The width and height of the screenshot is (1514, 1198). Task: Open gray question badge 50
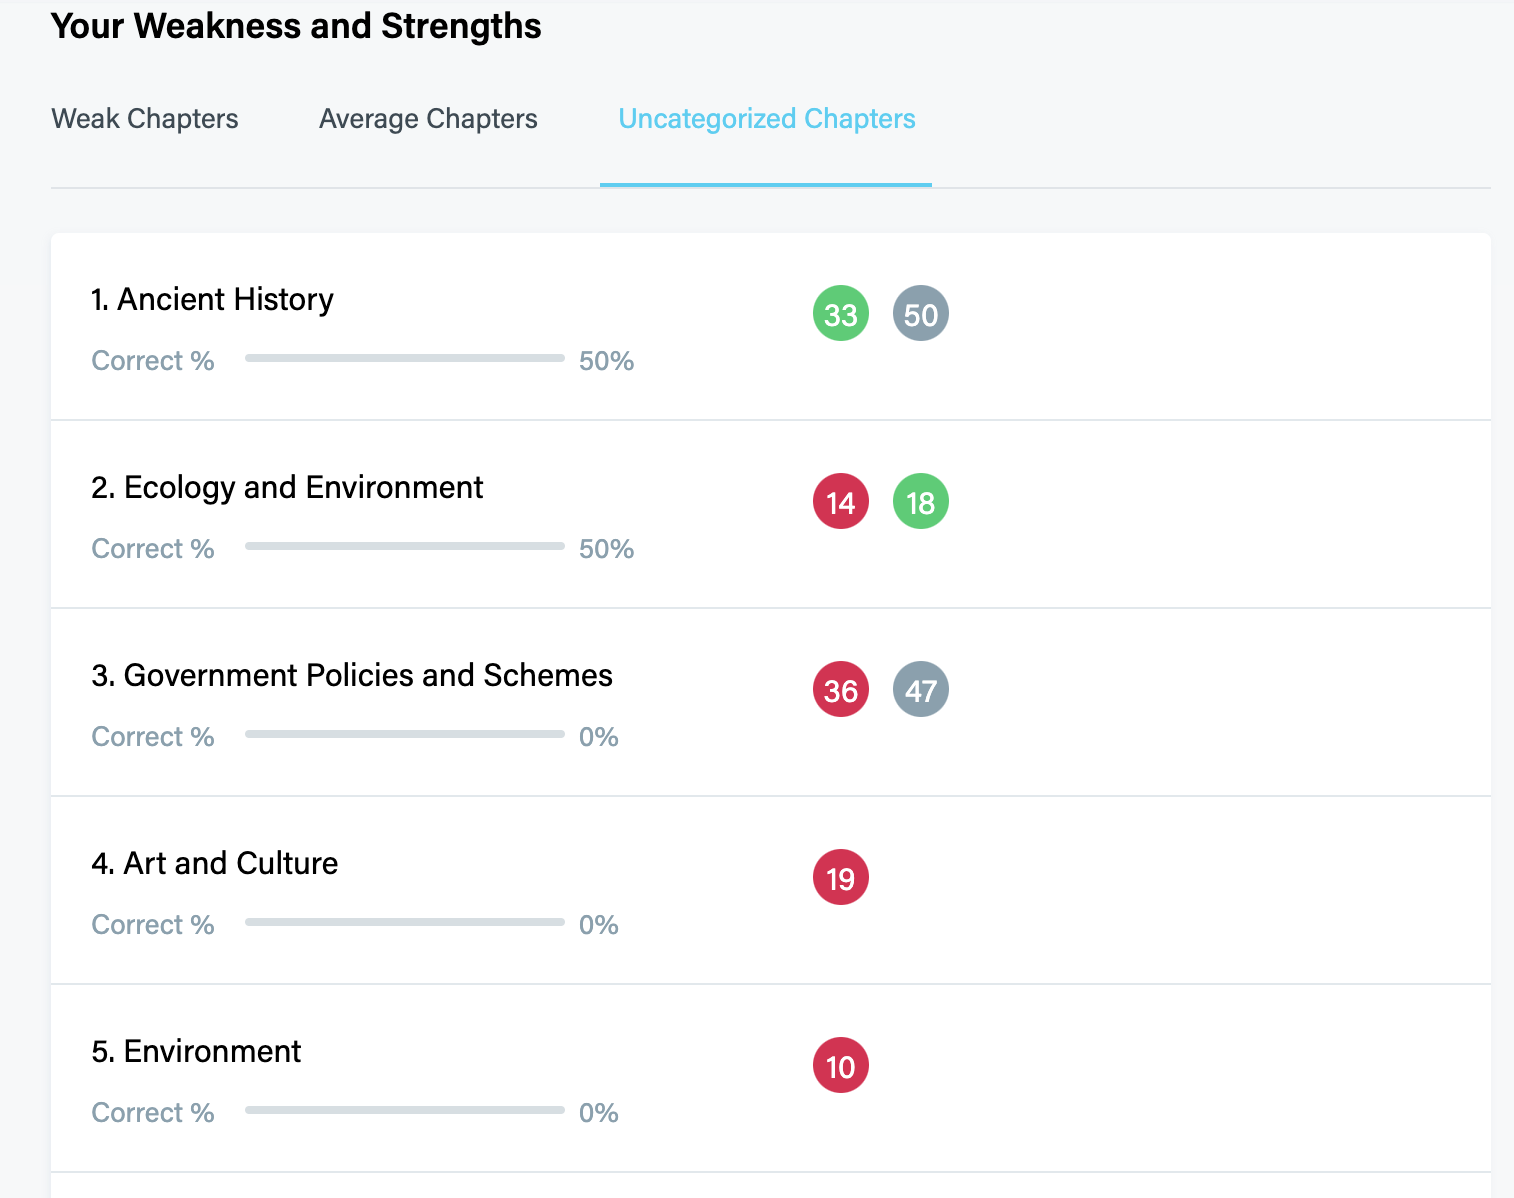[921, 314]
